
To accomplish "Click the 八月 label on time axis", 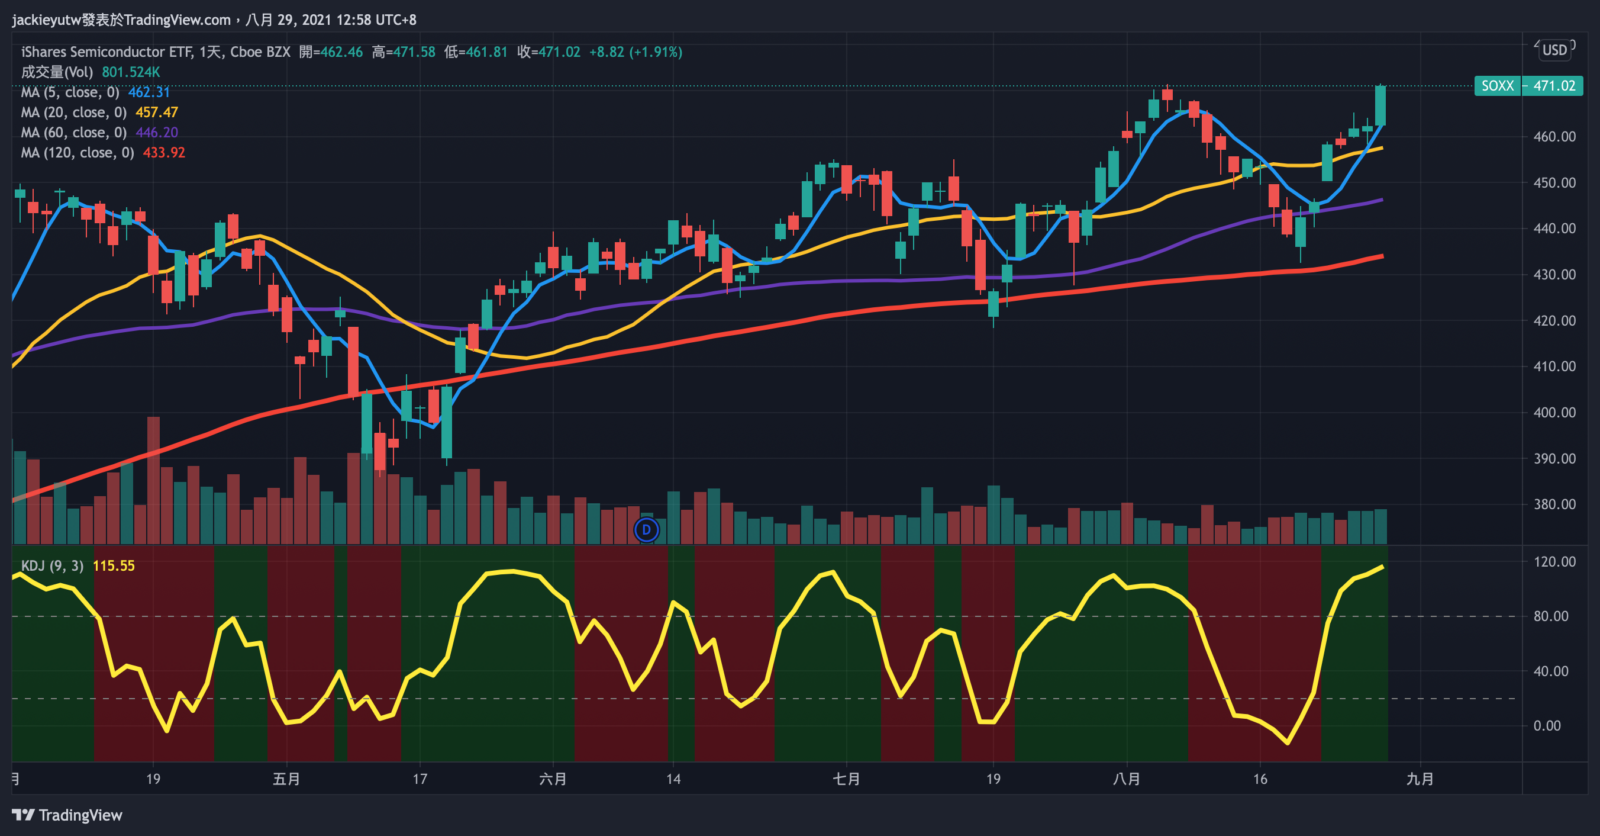I will pyautogui.click(x=1126, y=779).
